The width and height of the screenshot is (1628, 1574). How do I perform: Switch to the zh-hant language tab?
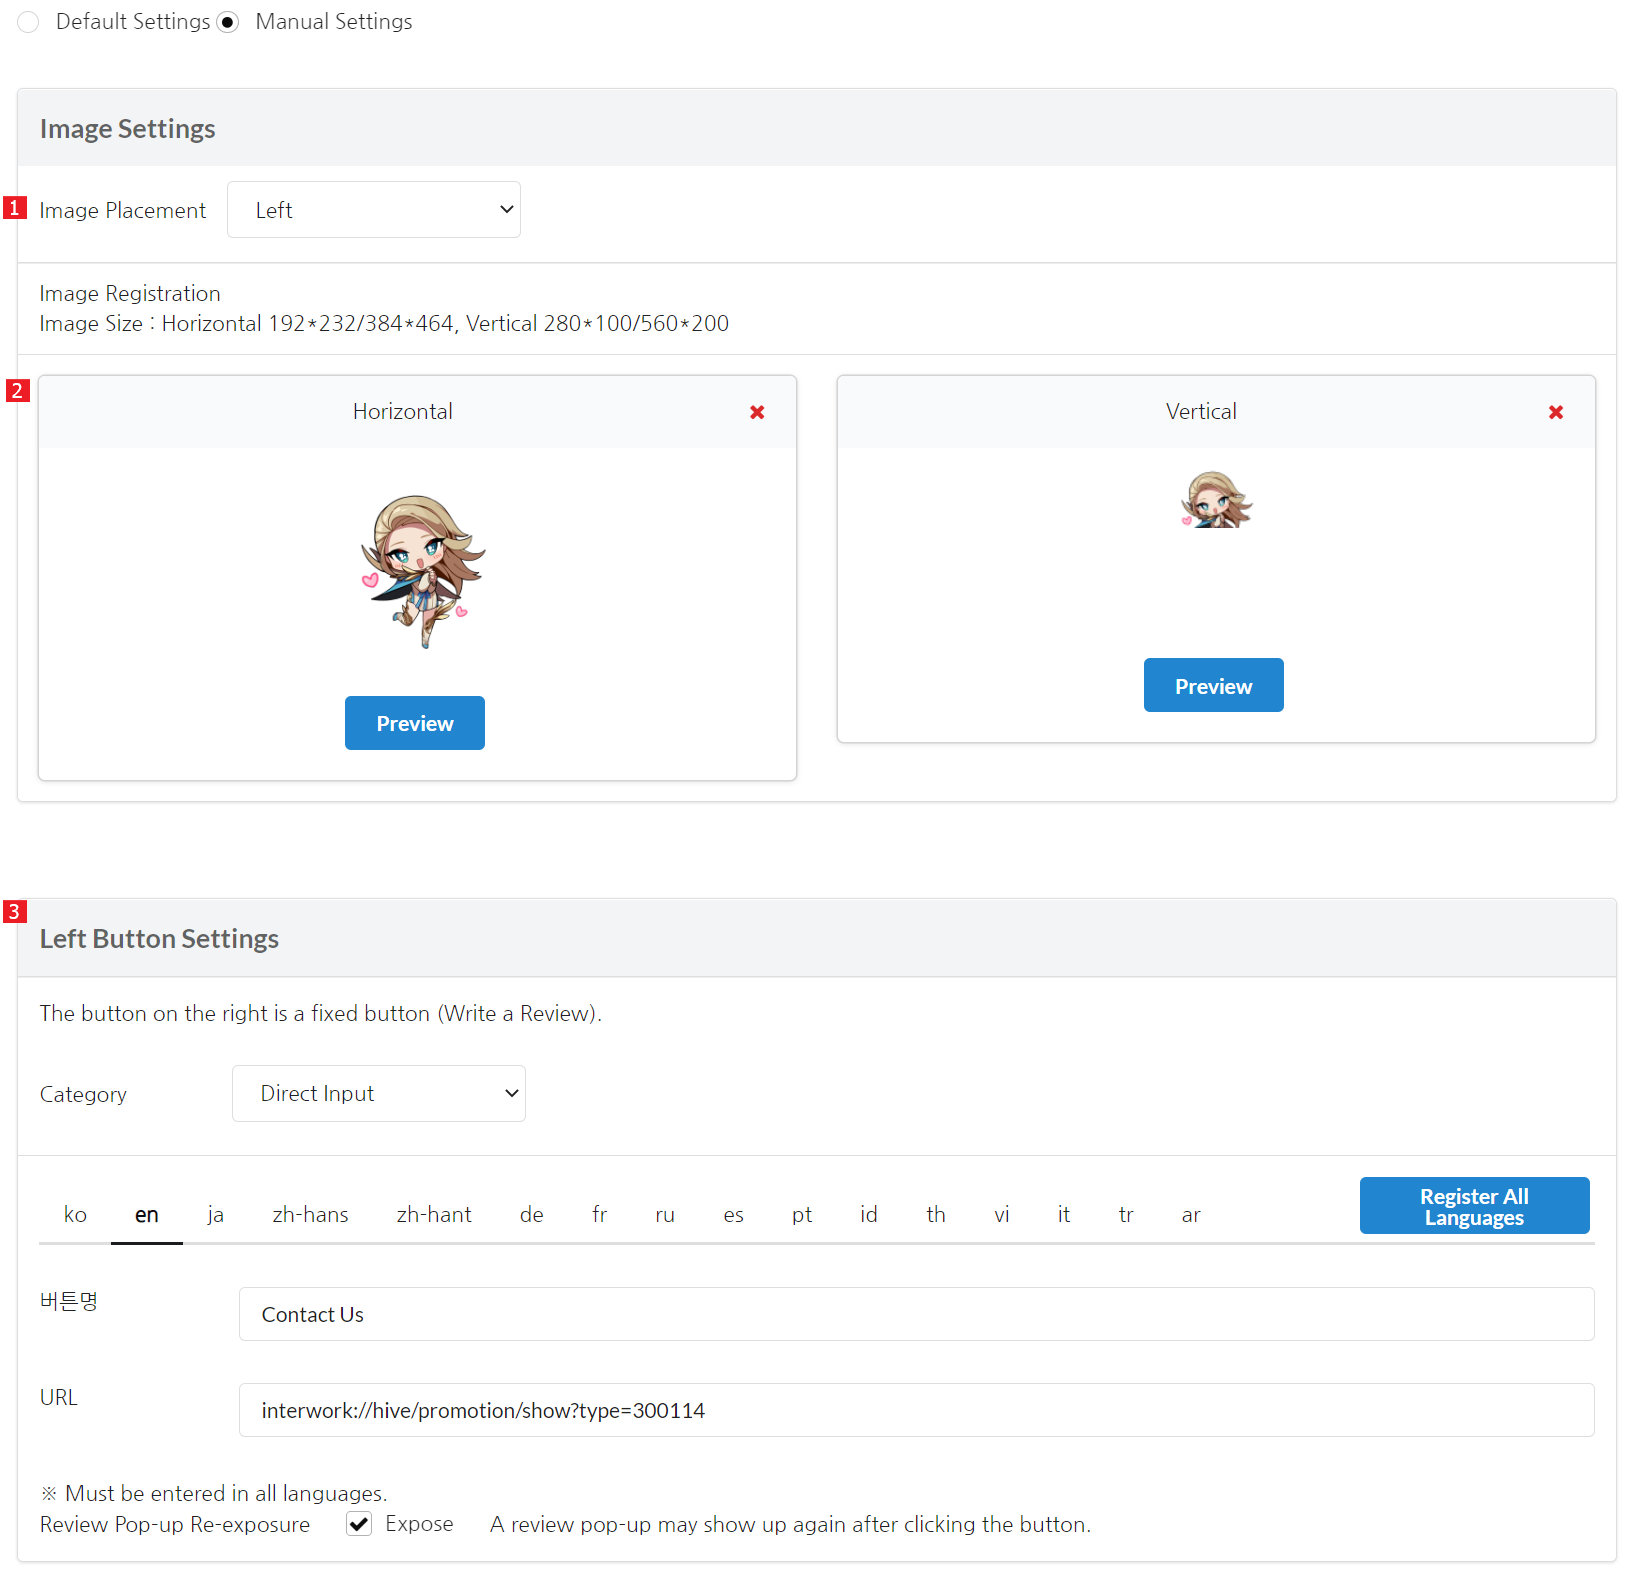pyautogui.click(x=434, y=1214)
